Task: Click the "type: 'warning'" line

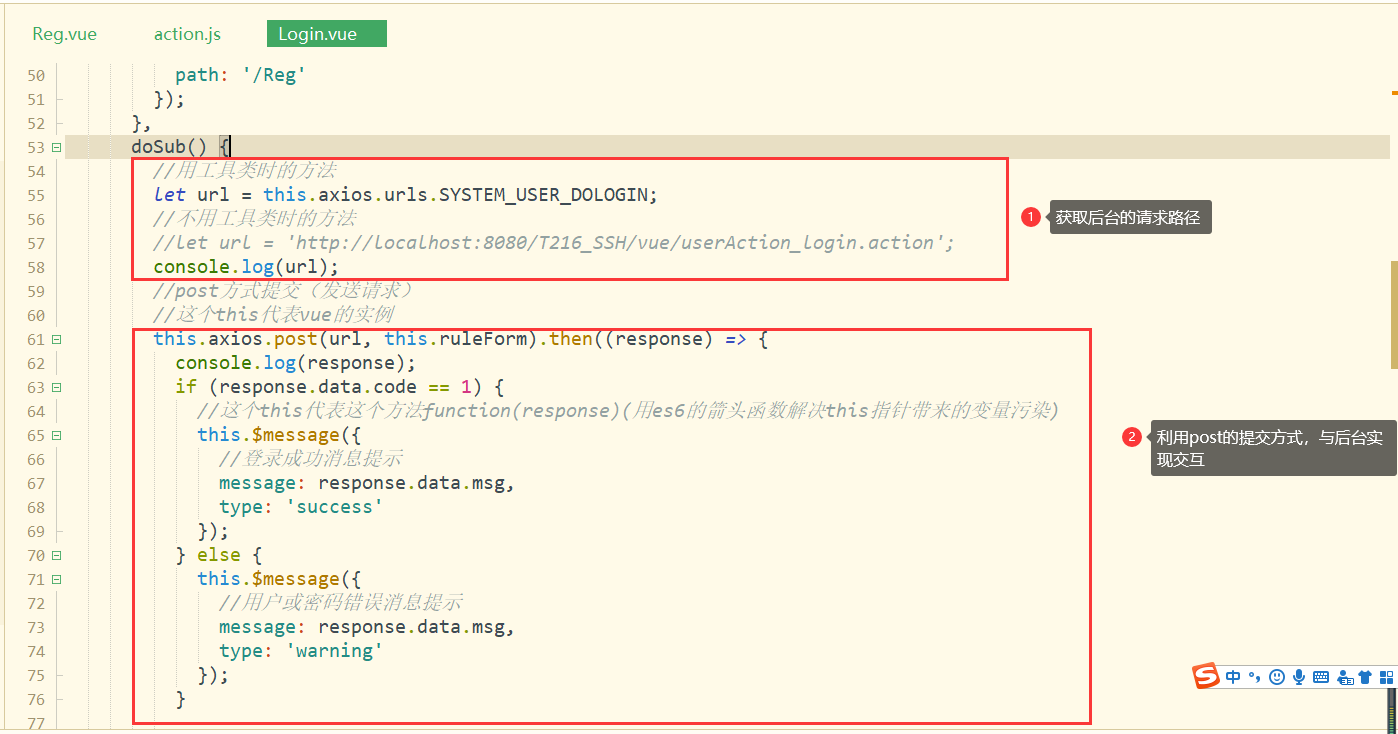Action: point(301,651)
